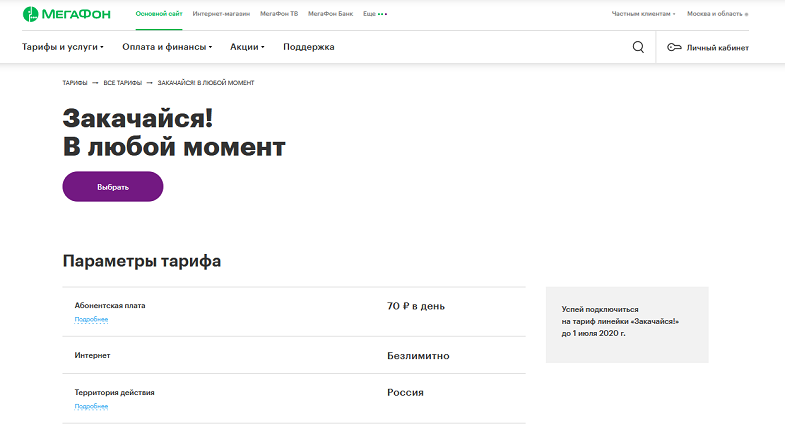785x431 pixels.
Task: Open МегаФон ТВ tab
Action: [x=279, y=14]
